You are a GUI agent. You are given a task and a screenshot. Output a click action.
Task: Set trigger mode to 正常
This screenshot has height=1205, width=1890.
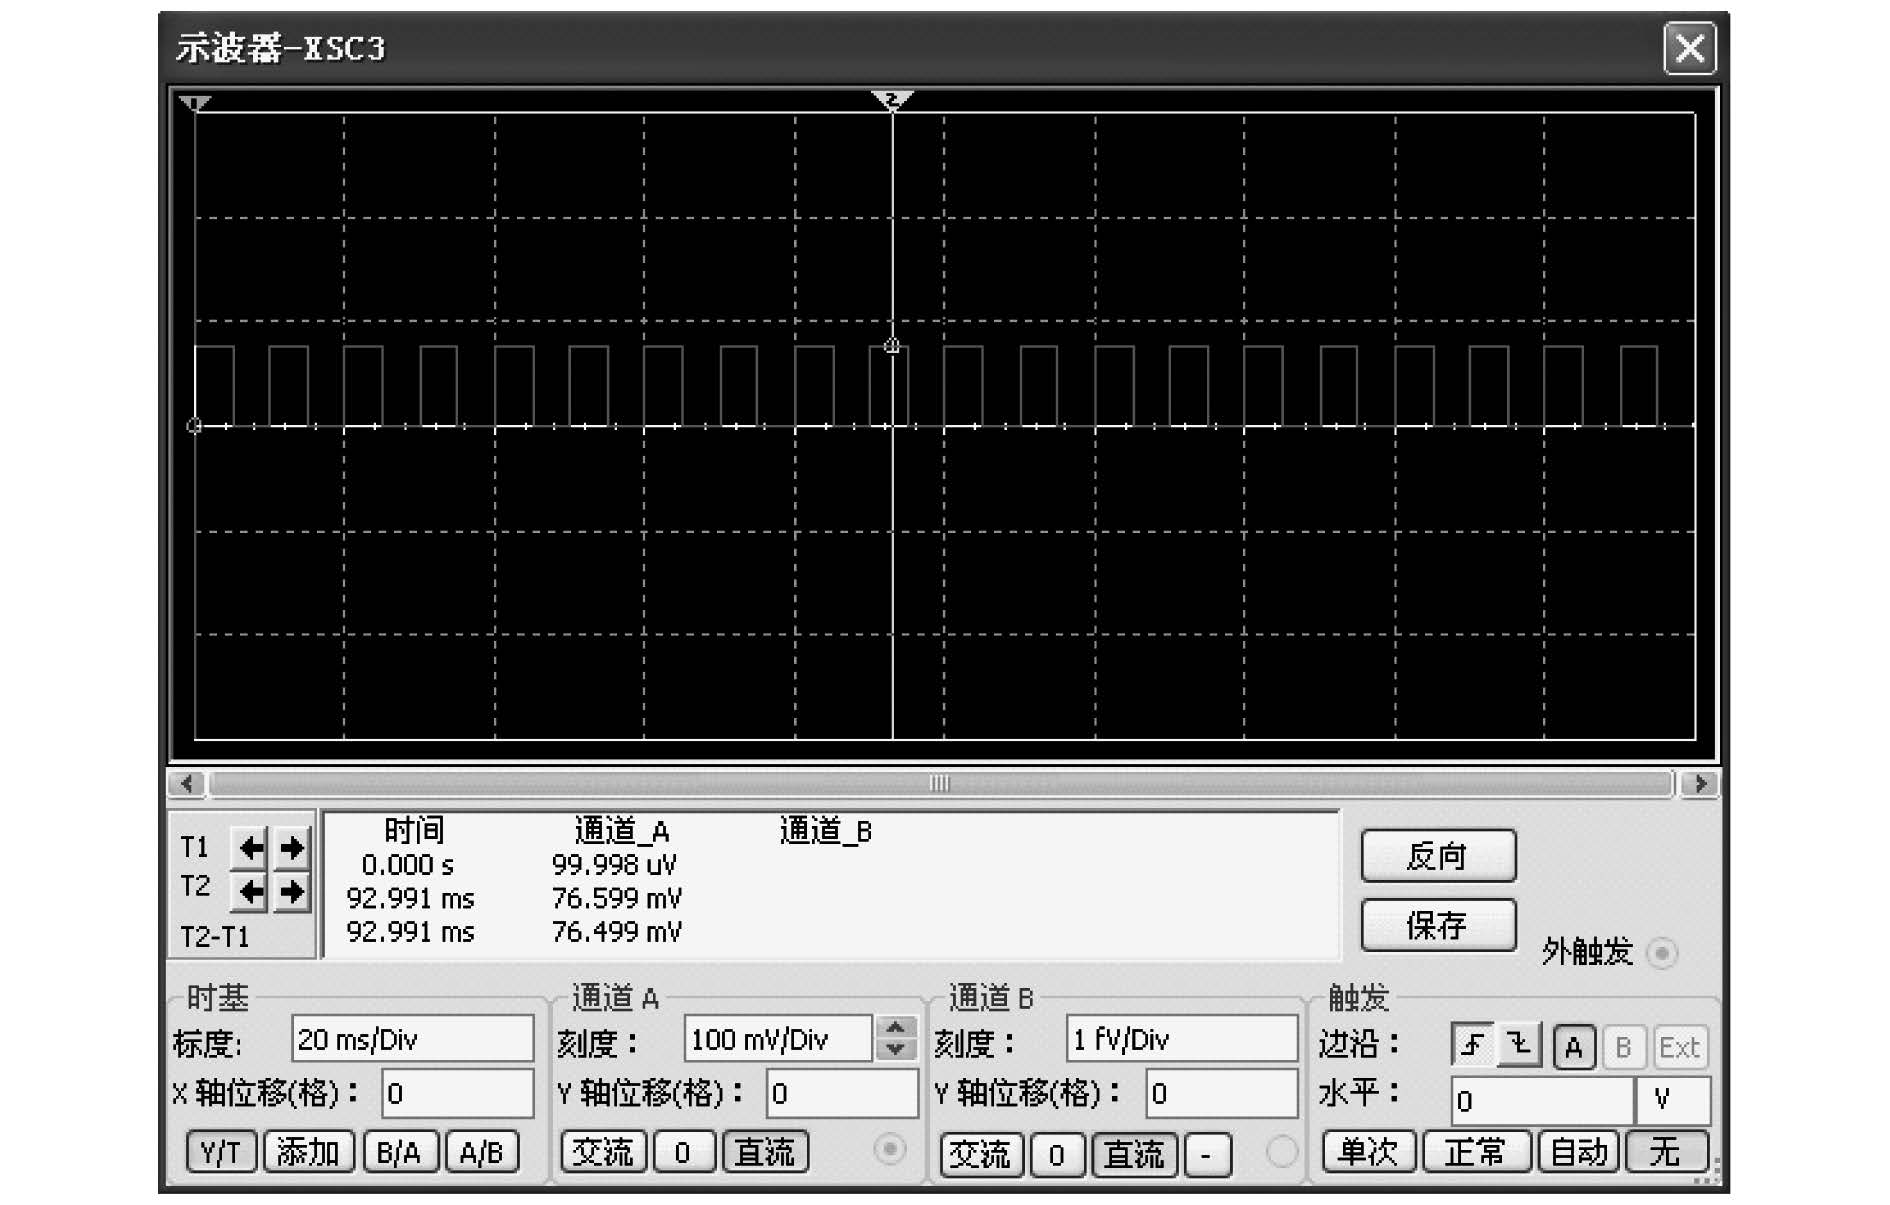pos(1476,1151)
